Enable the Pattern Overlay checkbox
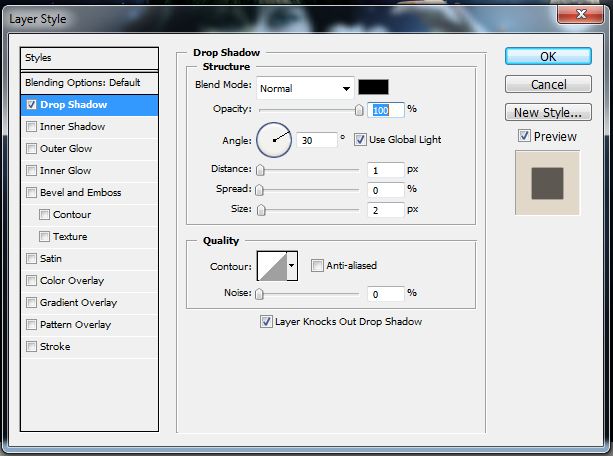The height and width of the screenshot is (456, 613). [31, 325]
